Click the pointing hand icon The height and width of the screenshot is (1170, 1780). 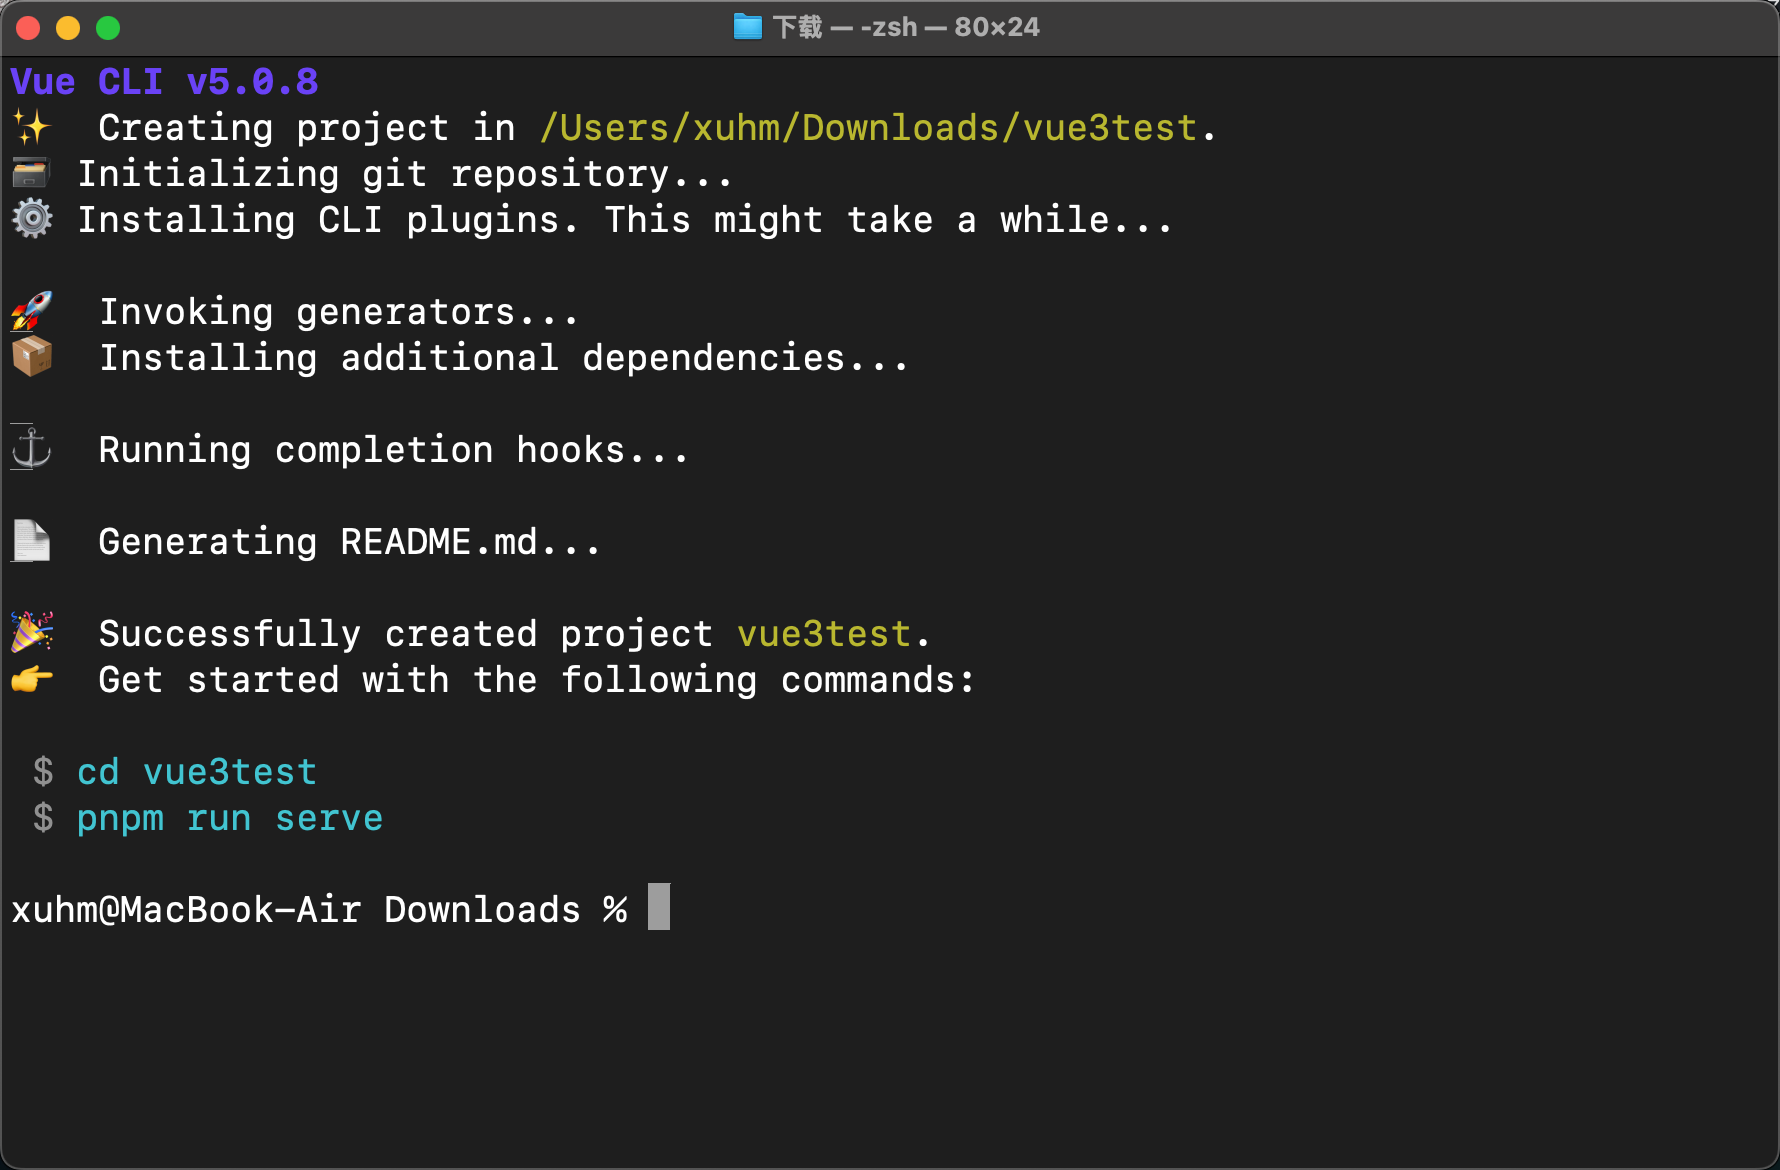click(32, 680)
